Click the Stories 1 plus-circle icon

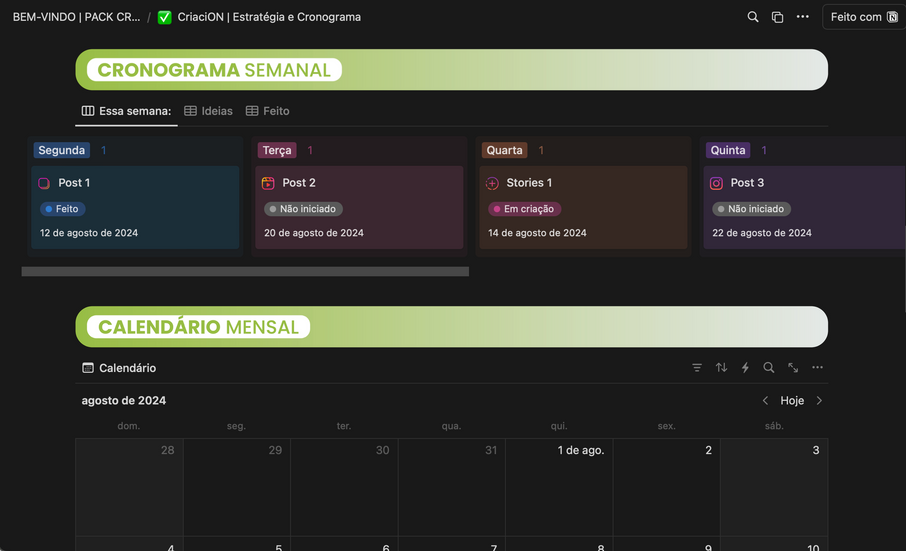coord(492,183)
